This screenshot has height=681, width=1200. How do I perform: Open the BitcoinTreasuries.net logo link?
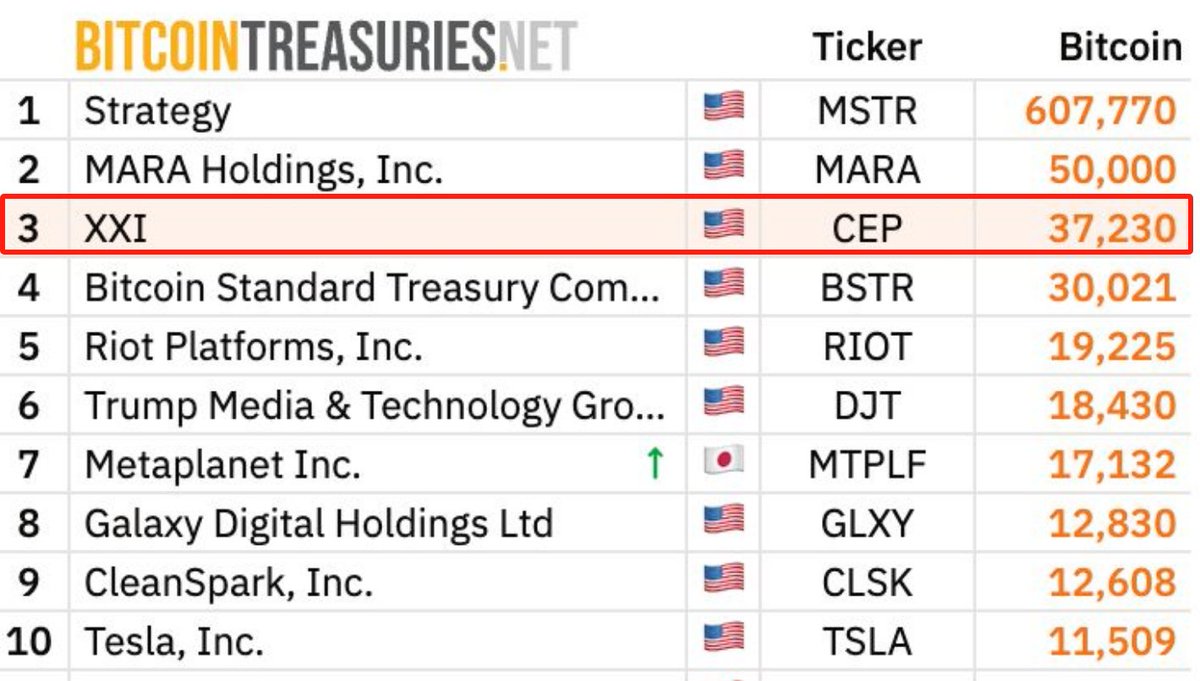pos(326,45)
